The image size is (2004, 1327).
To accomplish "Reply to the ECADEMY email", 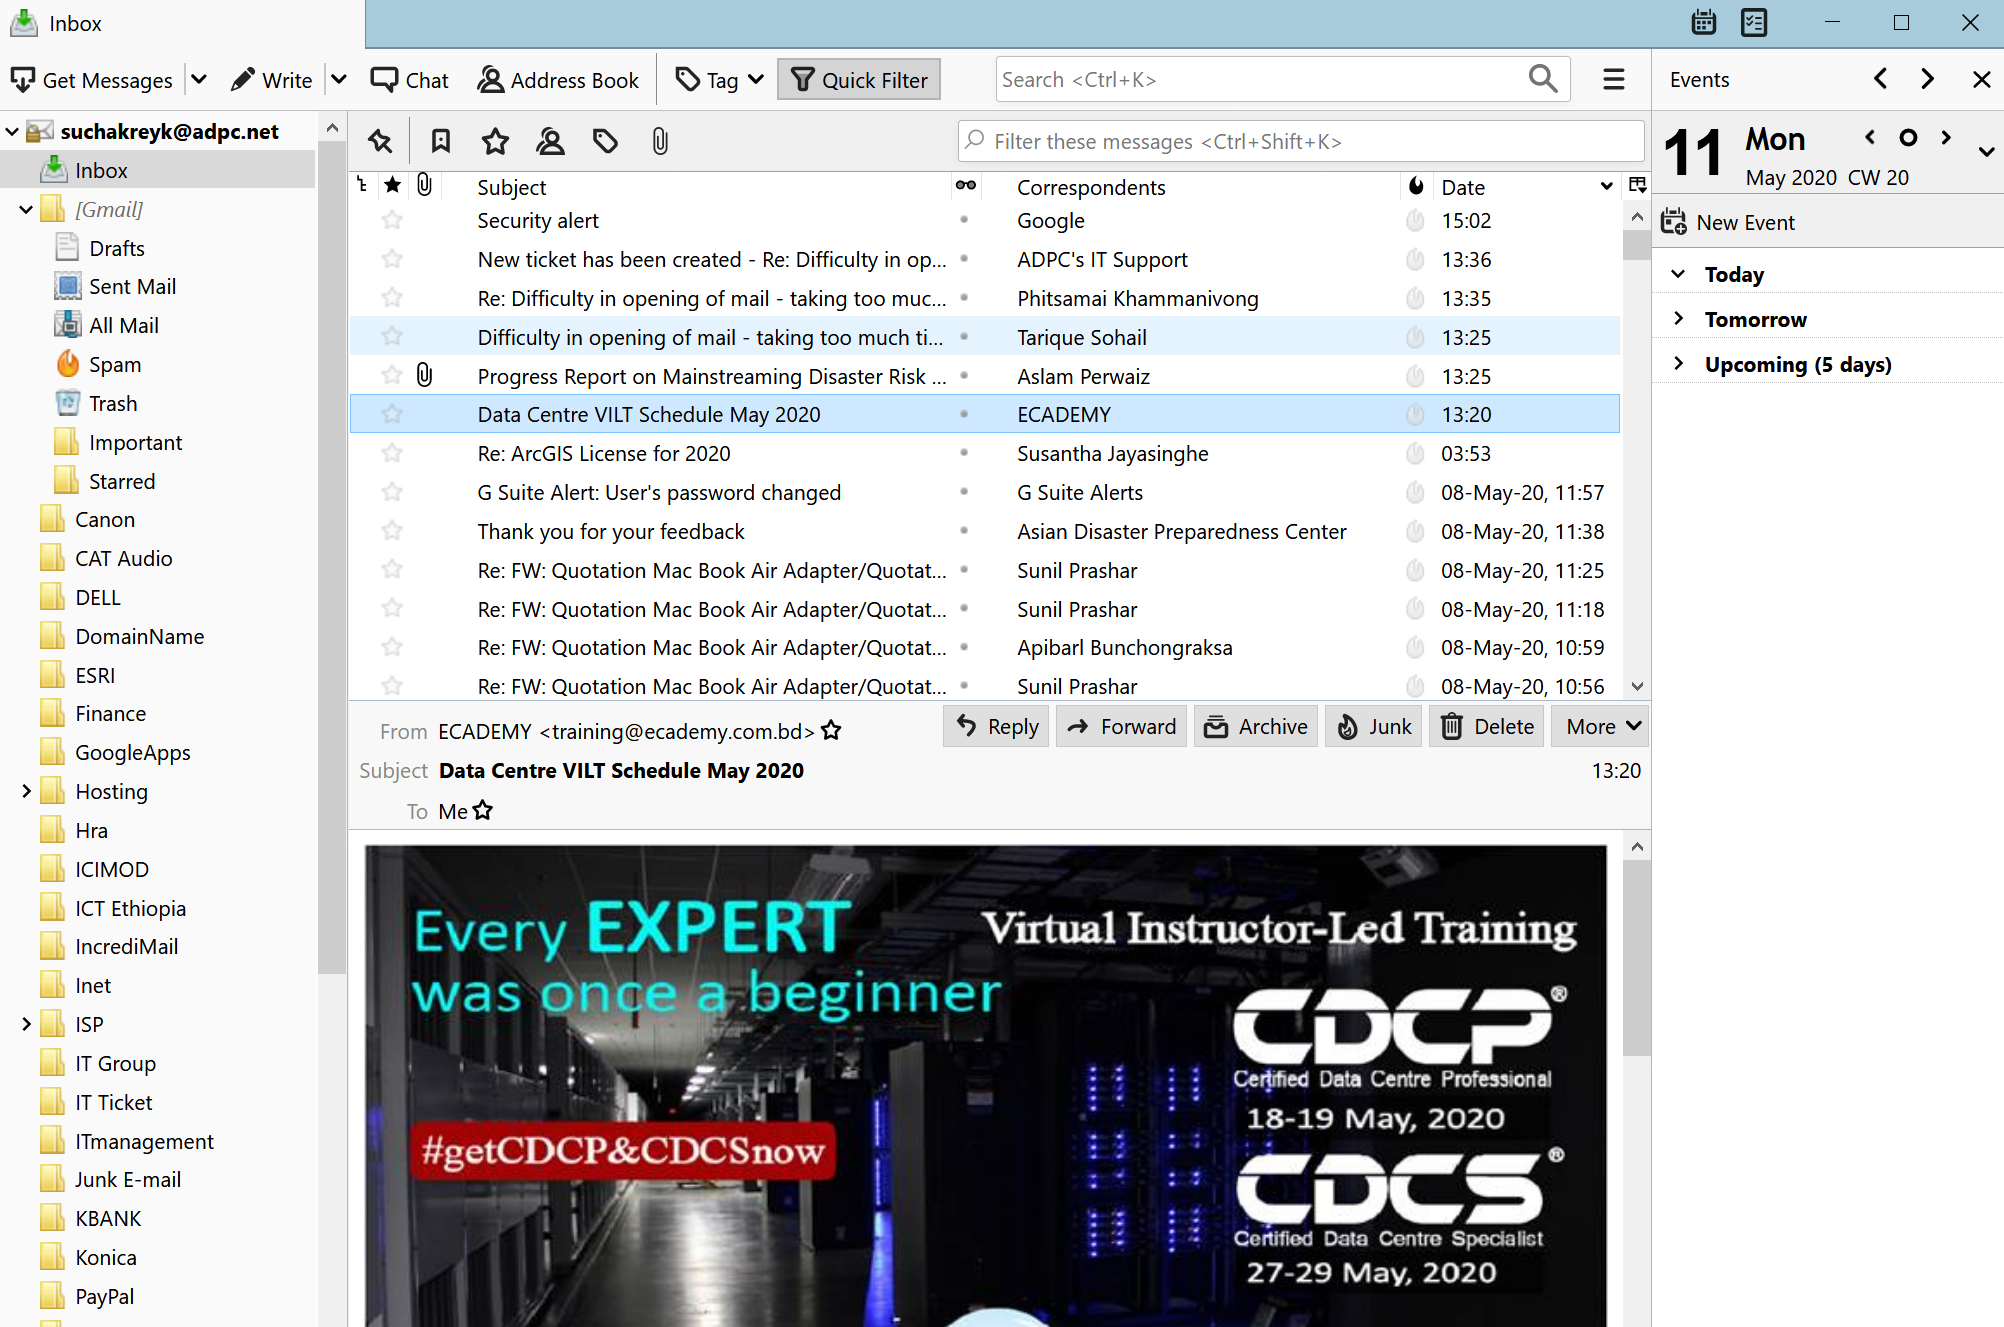I will point(997,726).
